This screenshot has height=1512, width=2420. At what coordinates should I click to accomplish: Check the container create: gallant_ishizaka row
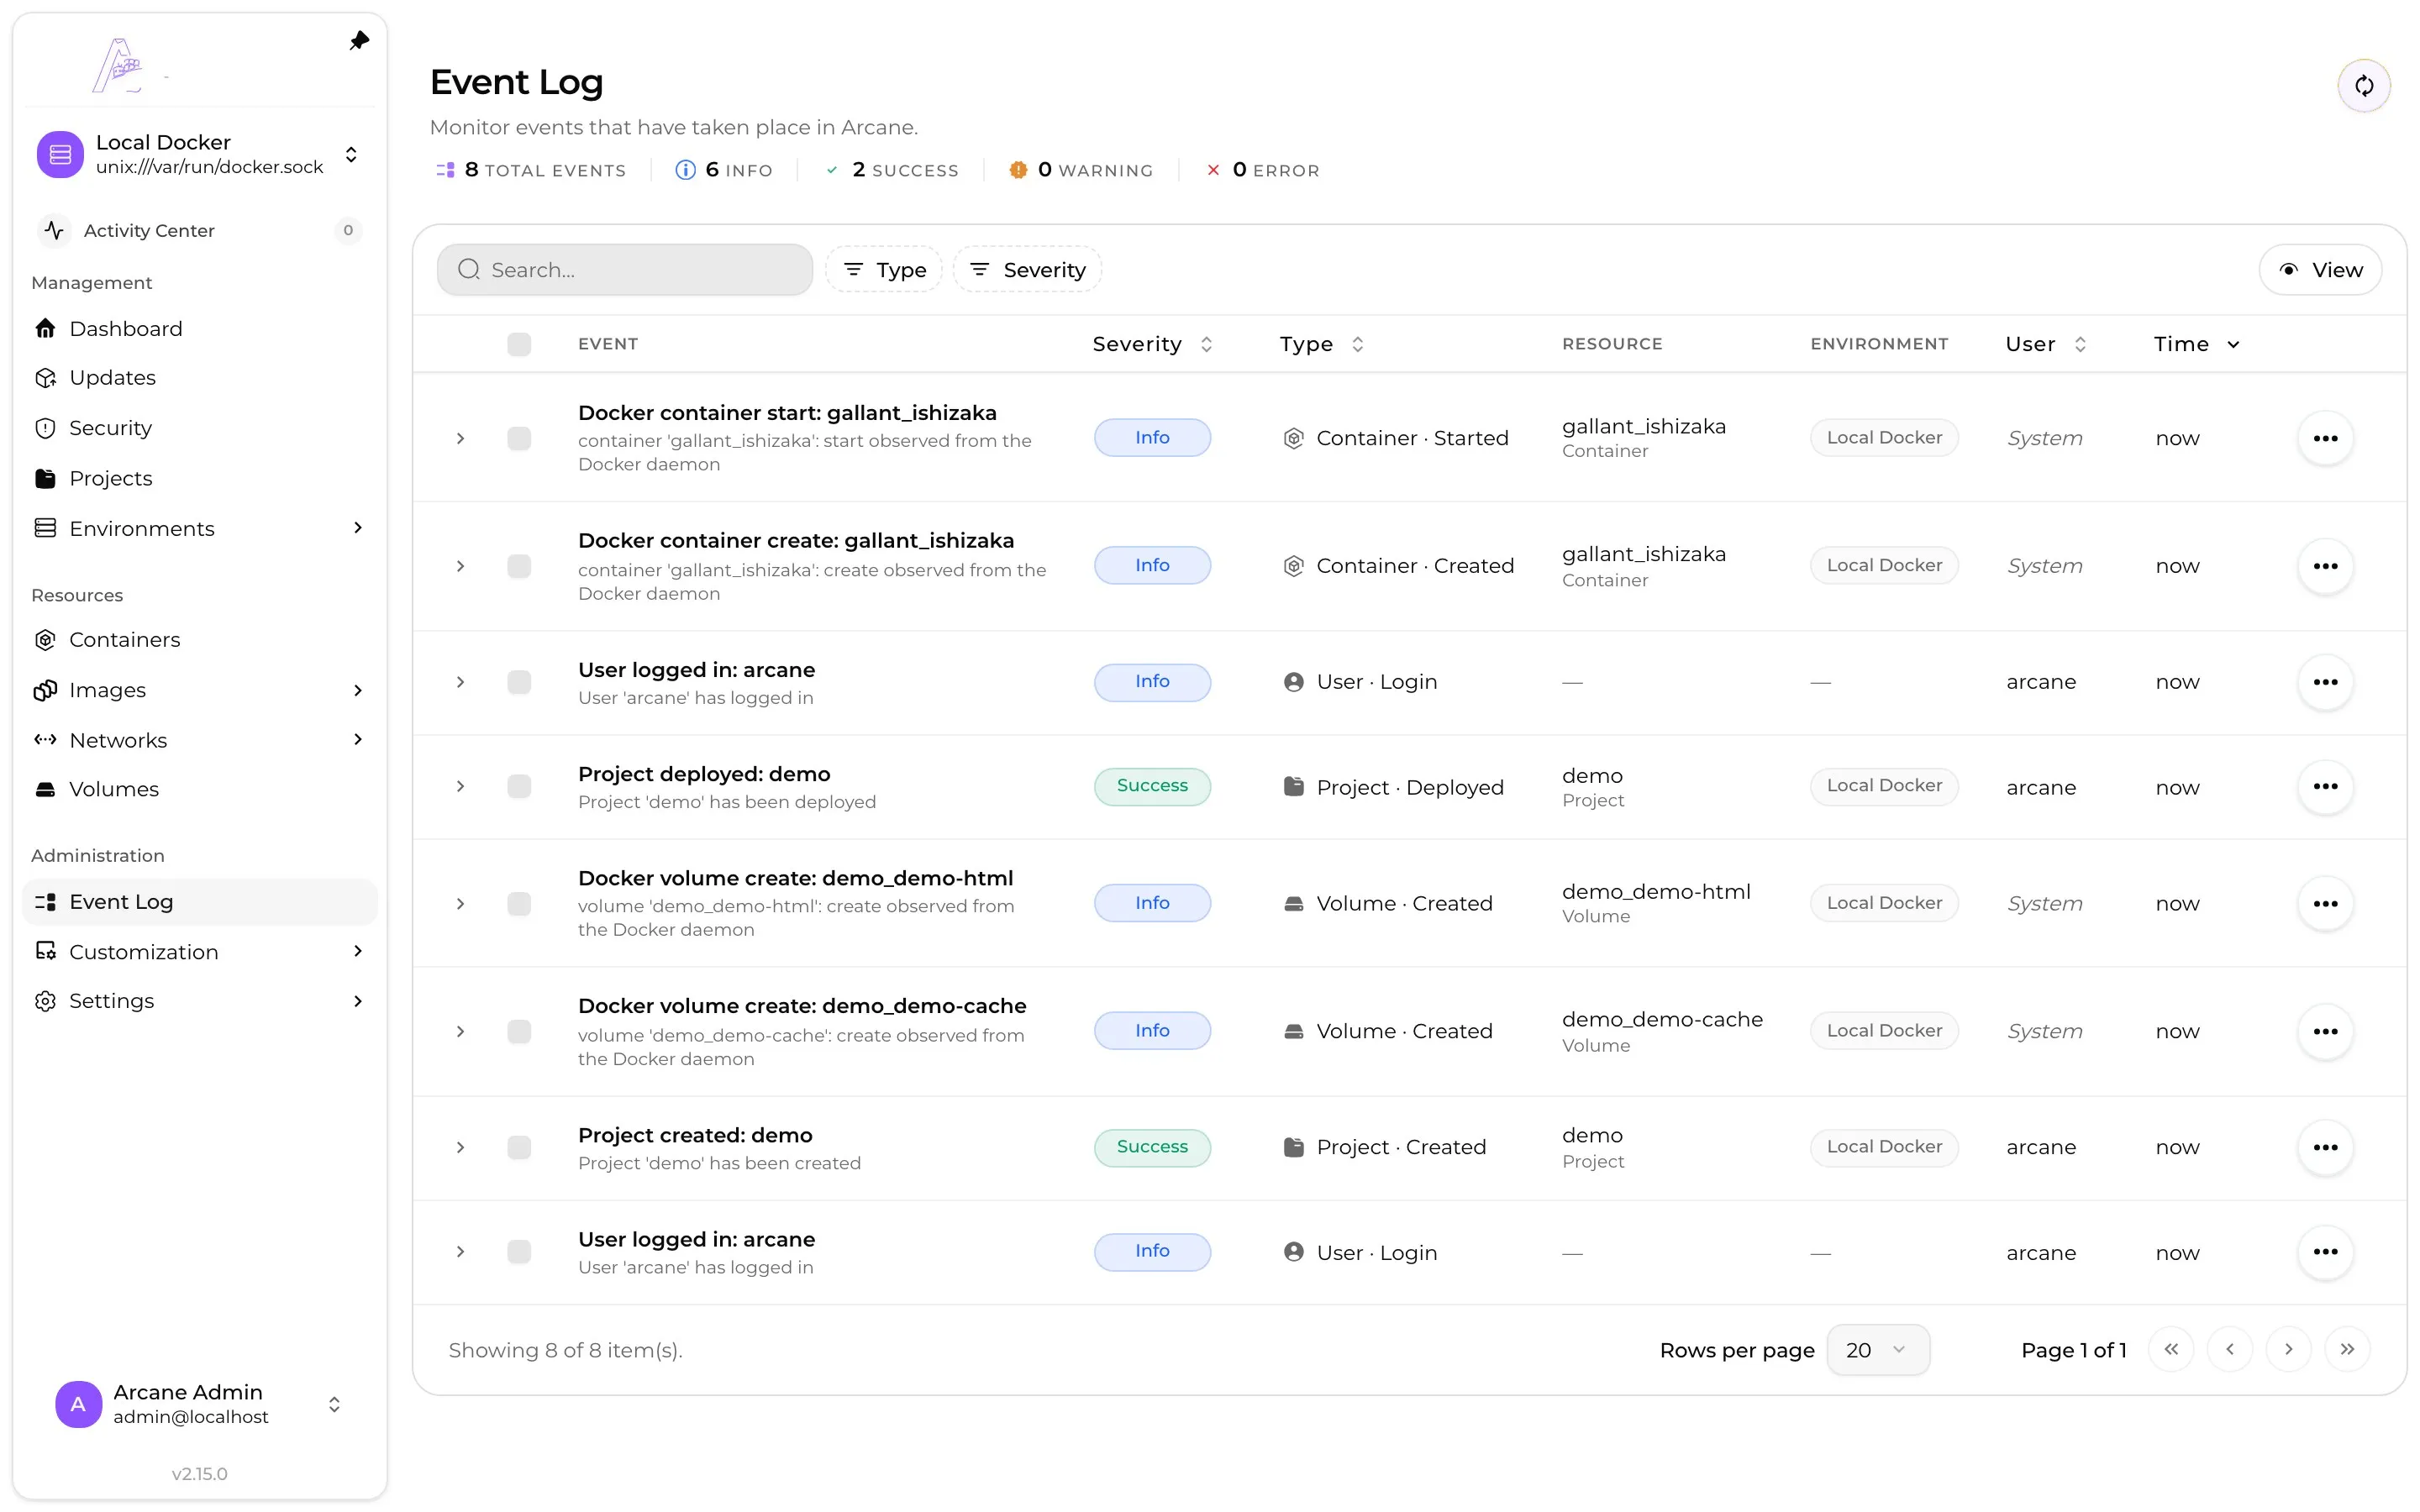(519, 566)
